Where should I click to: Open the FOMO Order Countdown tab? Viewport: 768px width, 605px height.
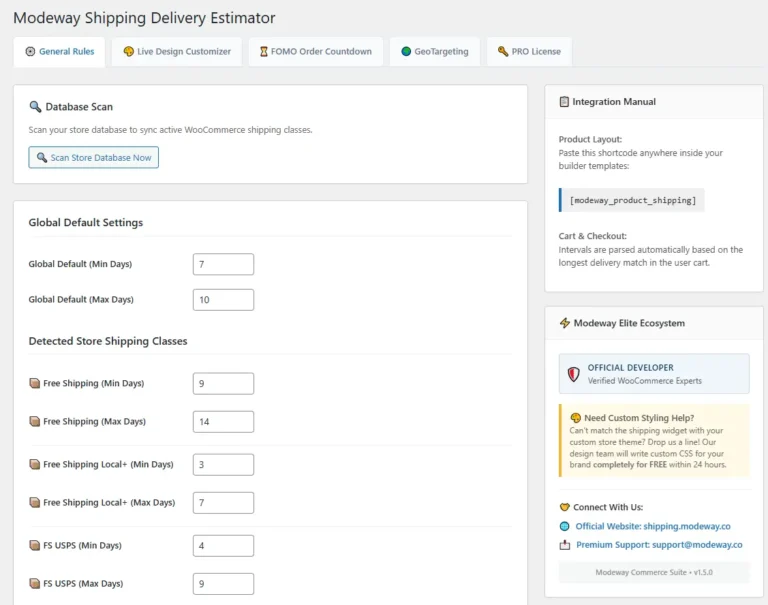(316, 51)
